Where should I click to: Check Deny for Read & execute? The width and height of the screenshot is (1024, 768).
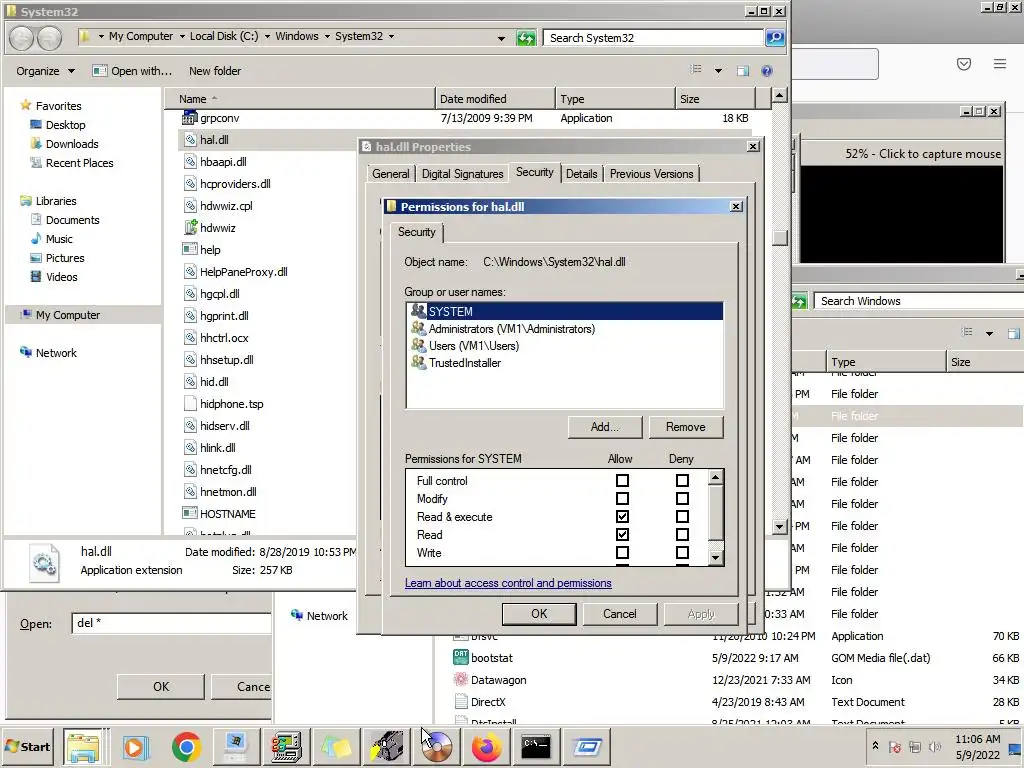pyautogui.click(x=682, y=517)
